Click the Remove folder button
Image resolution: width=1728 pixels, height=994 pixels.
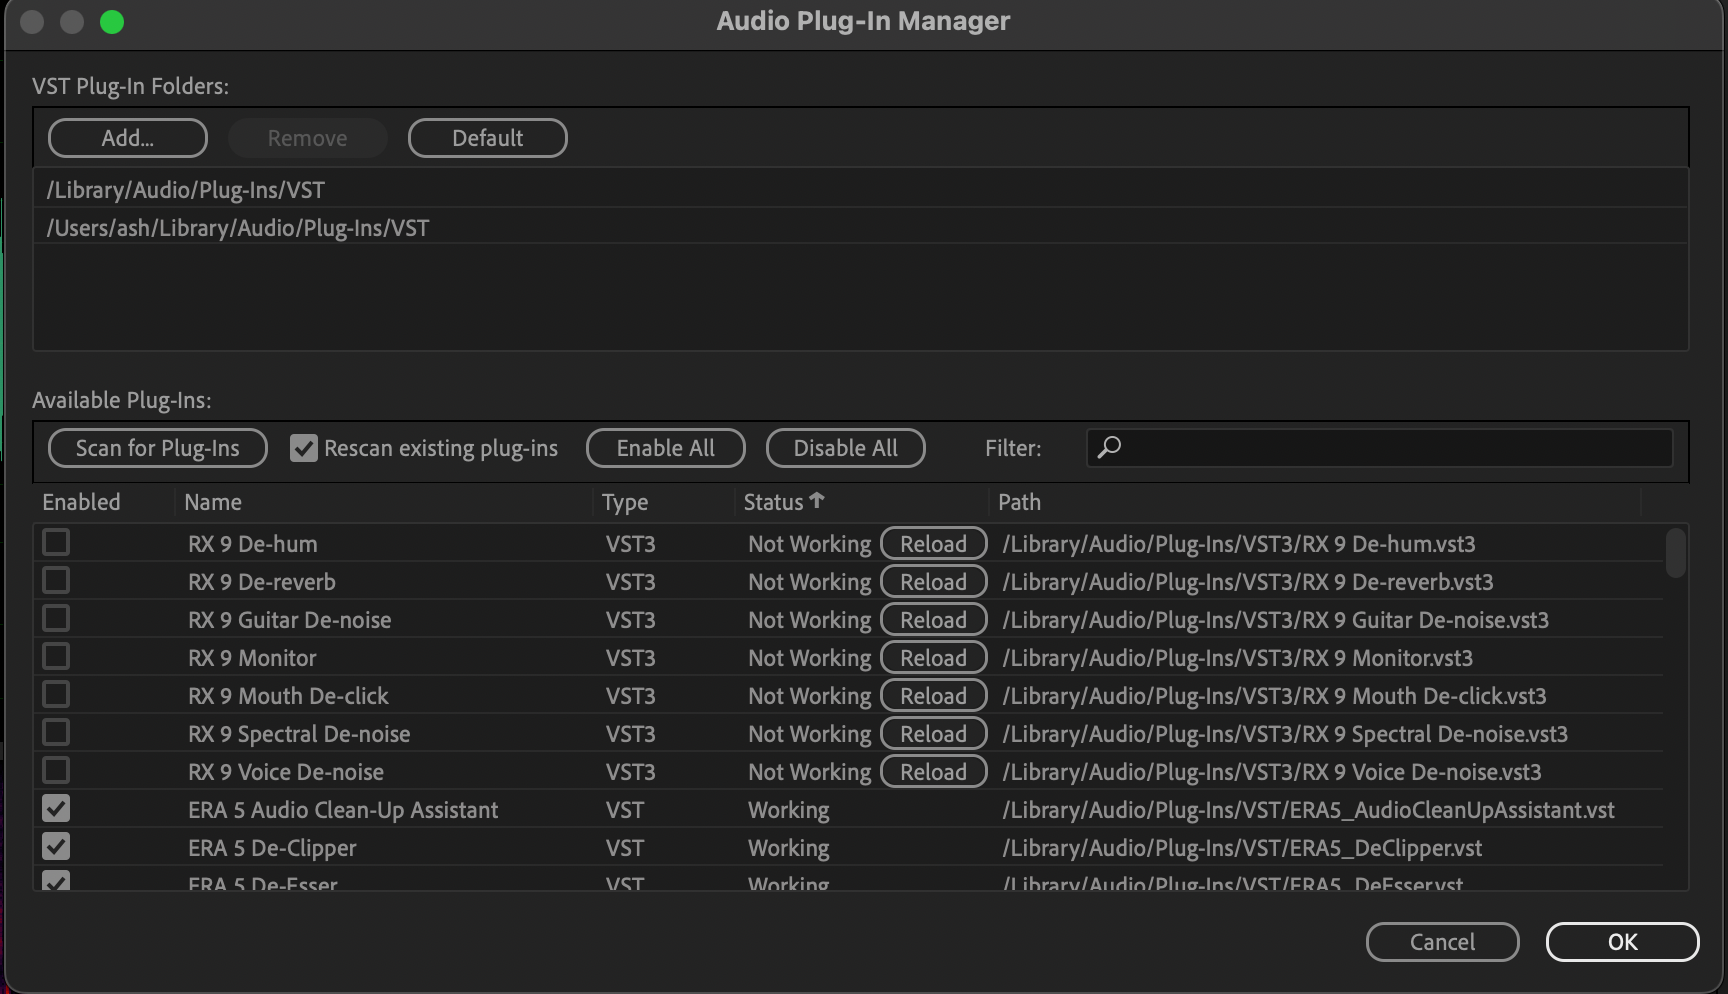308,138
